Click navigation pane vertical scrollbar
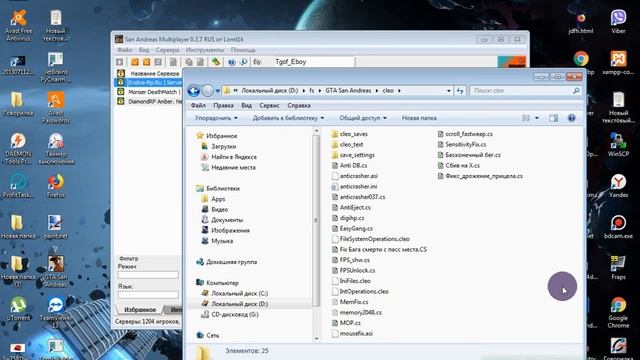Viewport: 640px width, 360px height. 316,220
